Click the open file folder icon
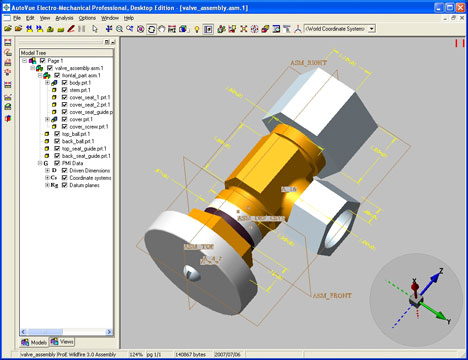Image resolution: width=468 pixels, height=360 pixels. point(8,29)
